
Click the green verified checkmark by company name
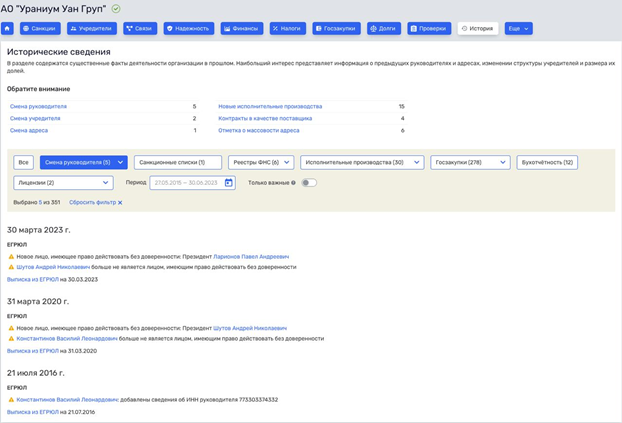116,9
